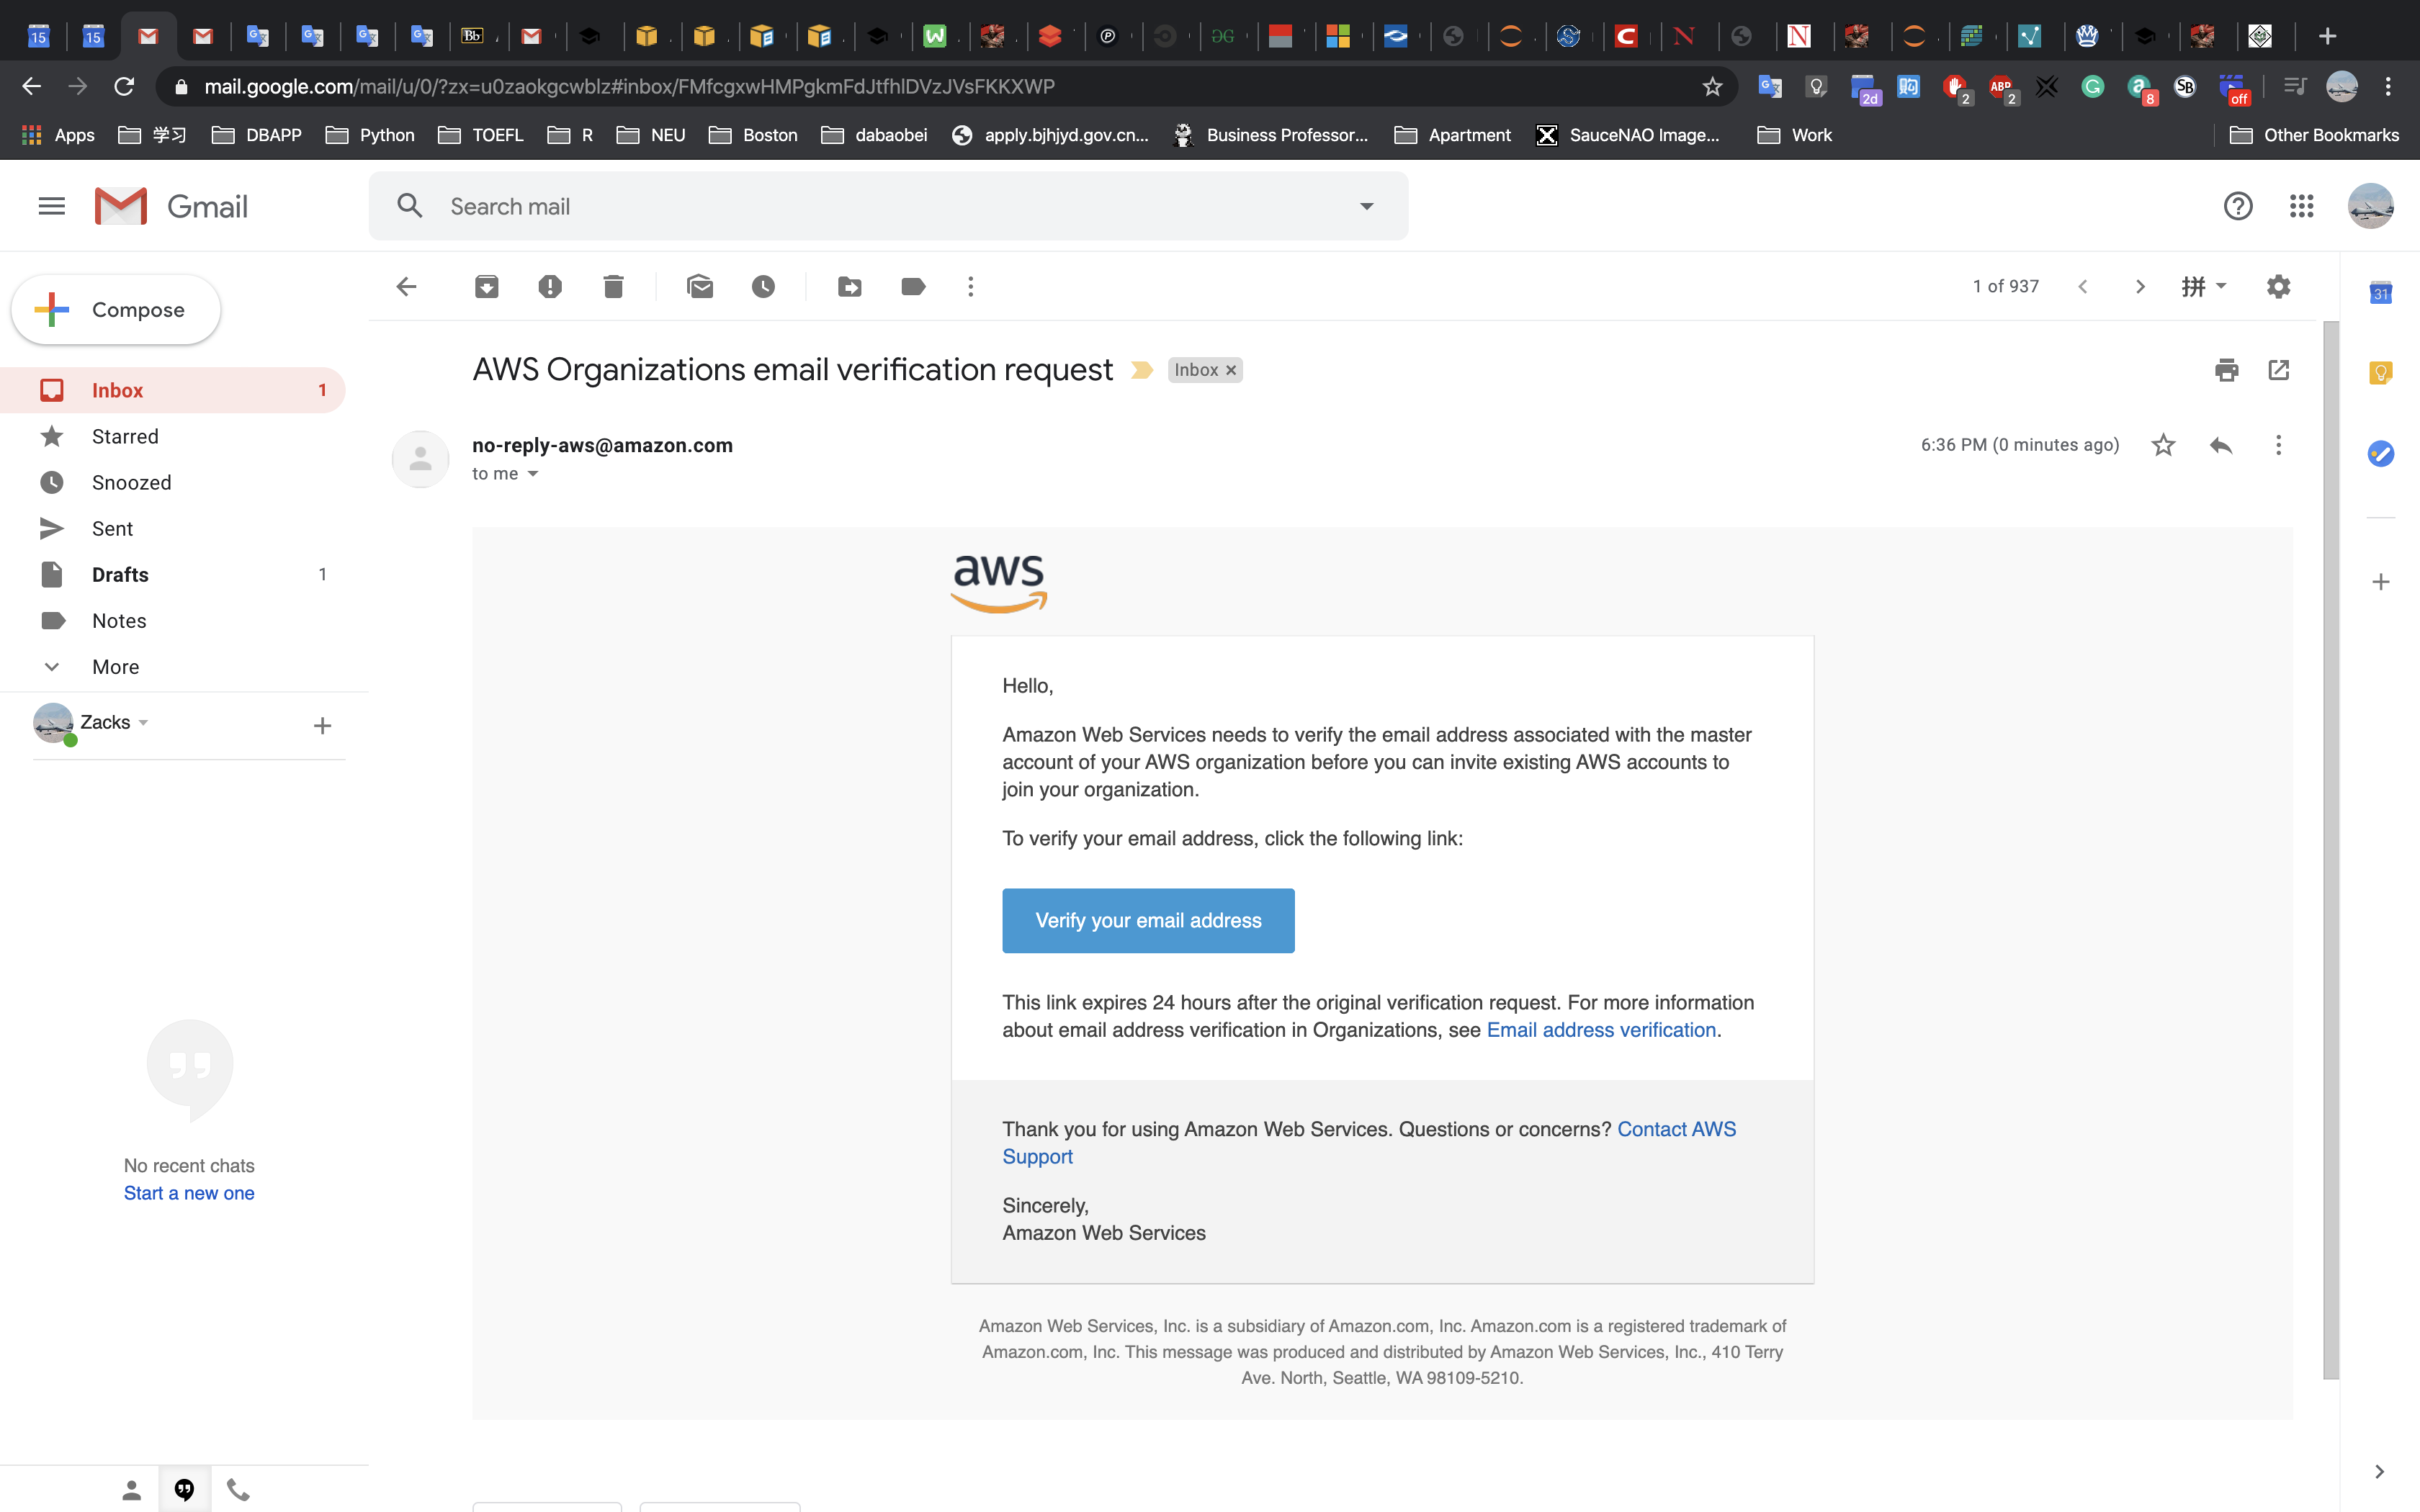The width and height of the screenshot is (2420, 1512).
Task: Expand the More section in the sidebar
Action: 115,667
